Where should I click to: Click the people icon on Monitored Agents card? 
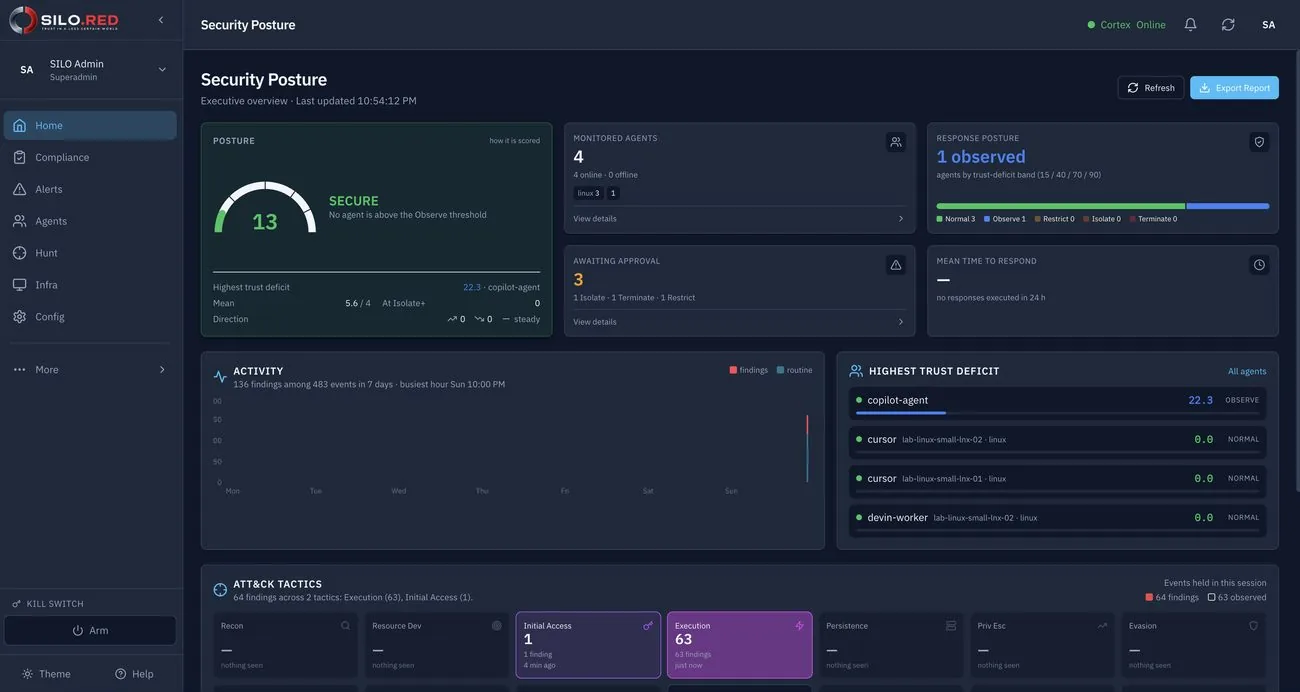(x=896, y=142)
